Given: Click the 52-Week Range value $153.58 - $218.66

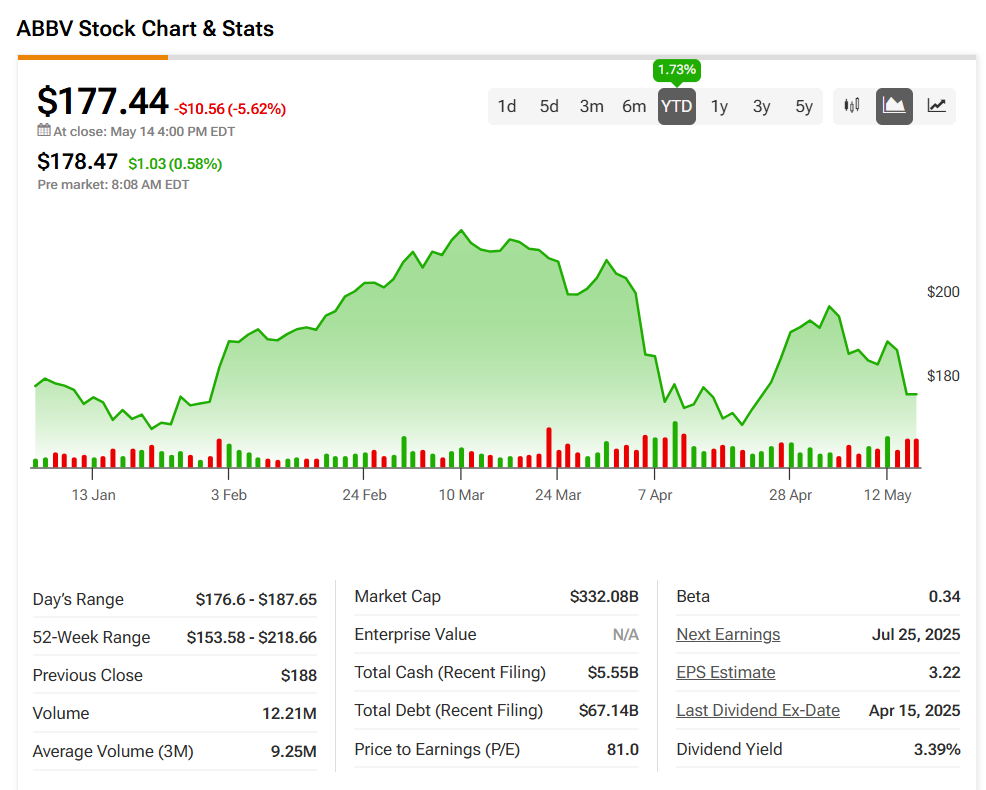Looking at the screenshot, I should pos(252,637).
